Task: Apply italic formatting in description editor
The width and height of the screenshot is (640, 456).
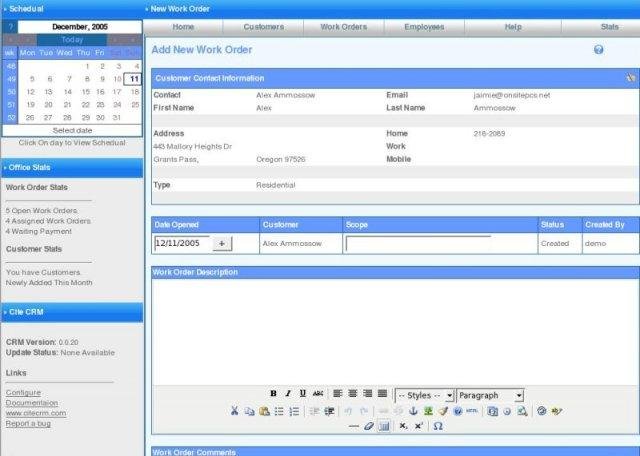Action: [288, 395]
